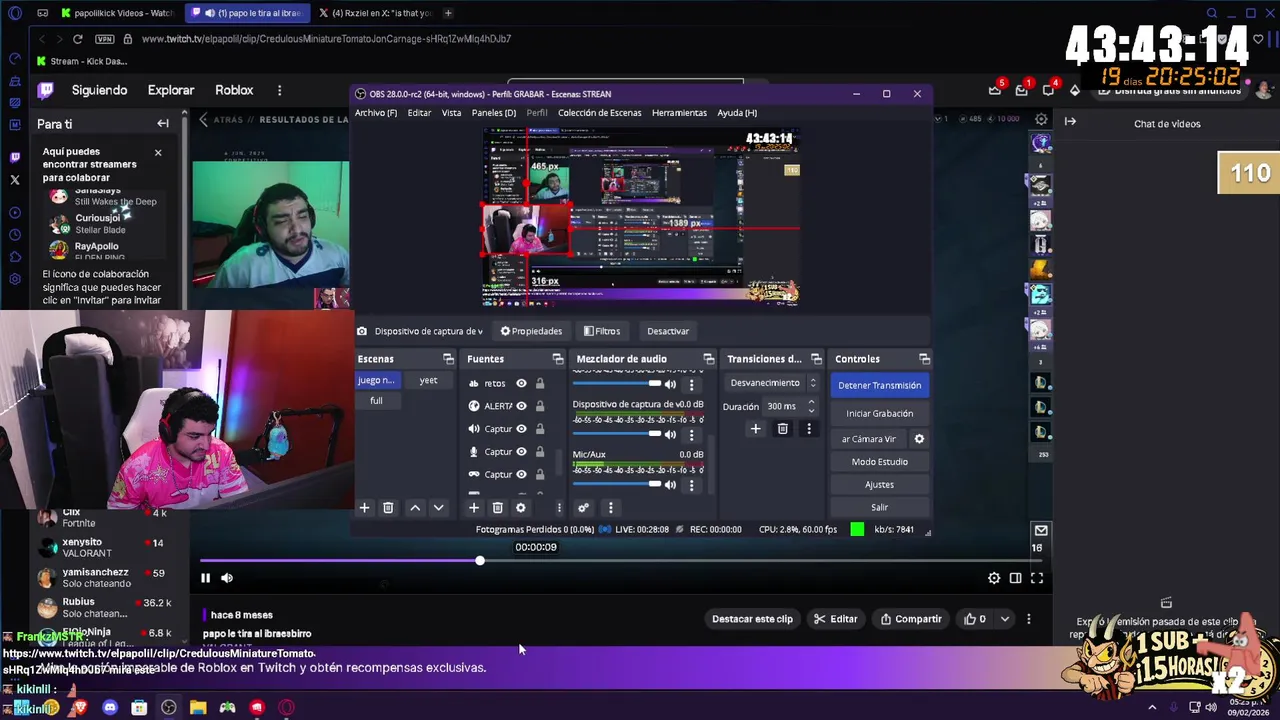Enable Modo Estudio in OBS
This screenshot has width=1280, height=720.
pyautogui.click(x=879, y=462)
